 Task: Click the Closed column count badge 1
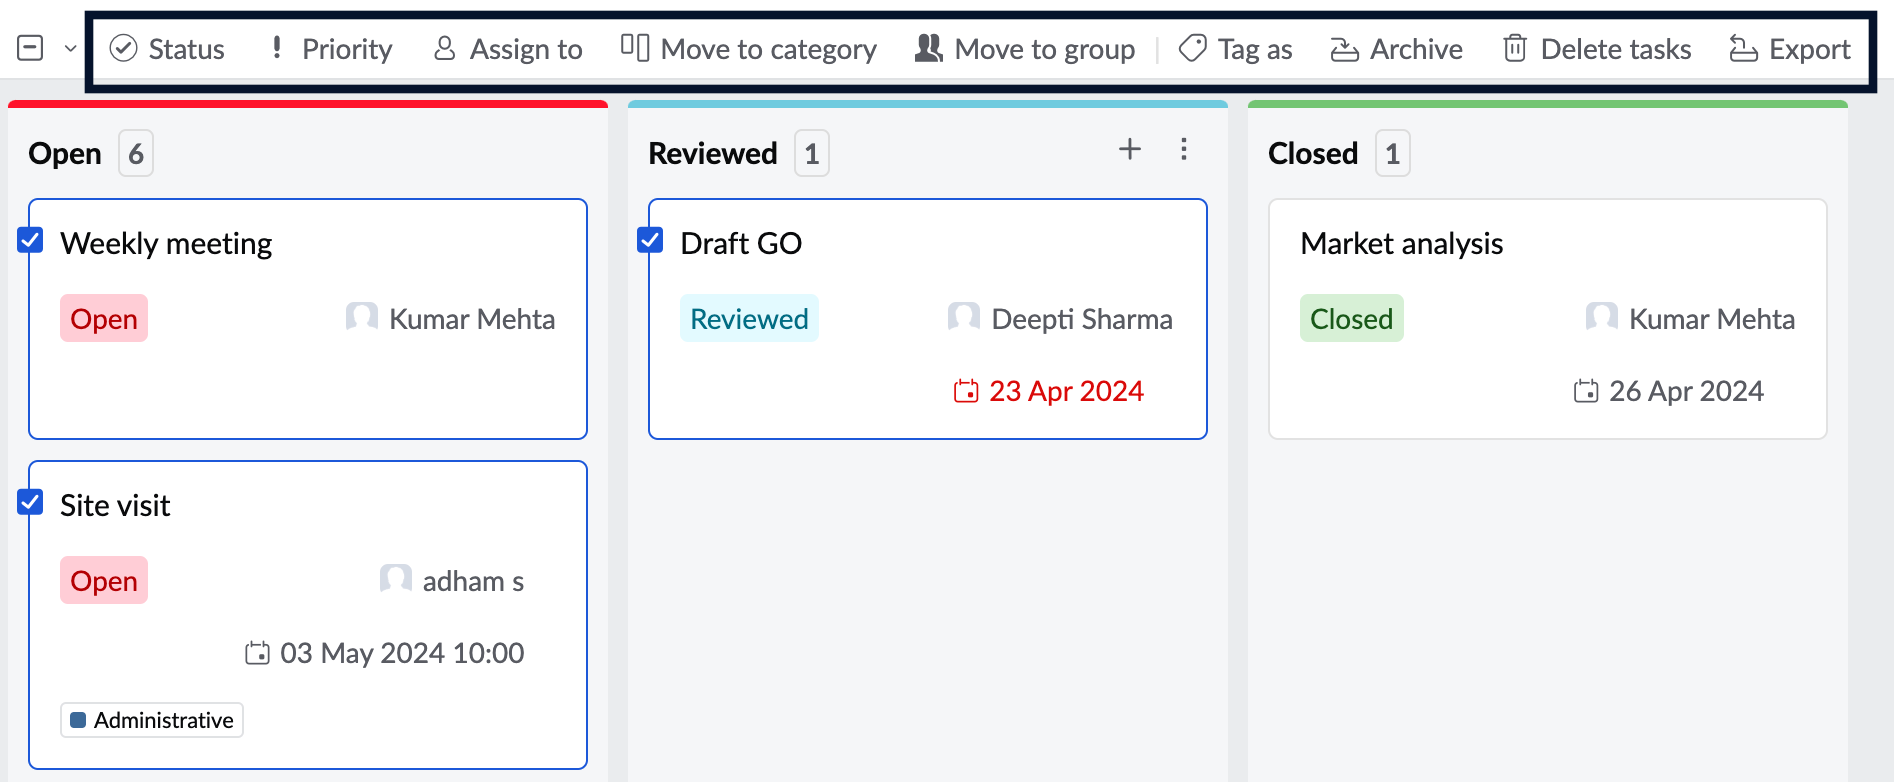[x=1393, y=153]
